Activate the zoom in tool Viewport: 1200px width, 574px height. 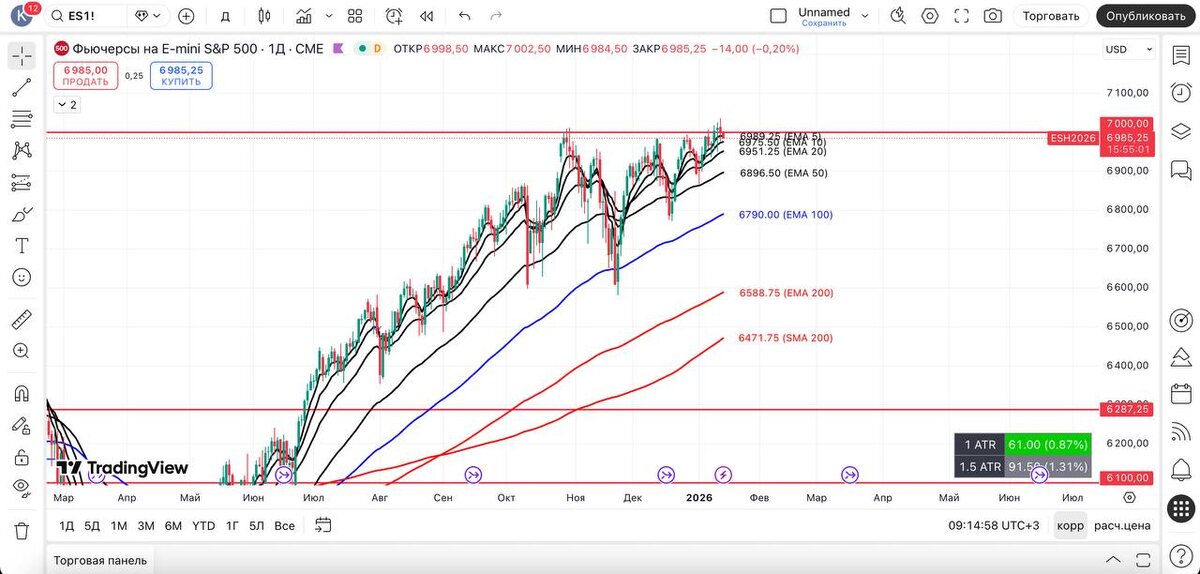[x=21, y=351]
